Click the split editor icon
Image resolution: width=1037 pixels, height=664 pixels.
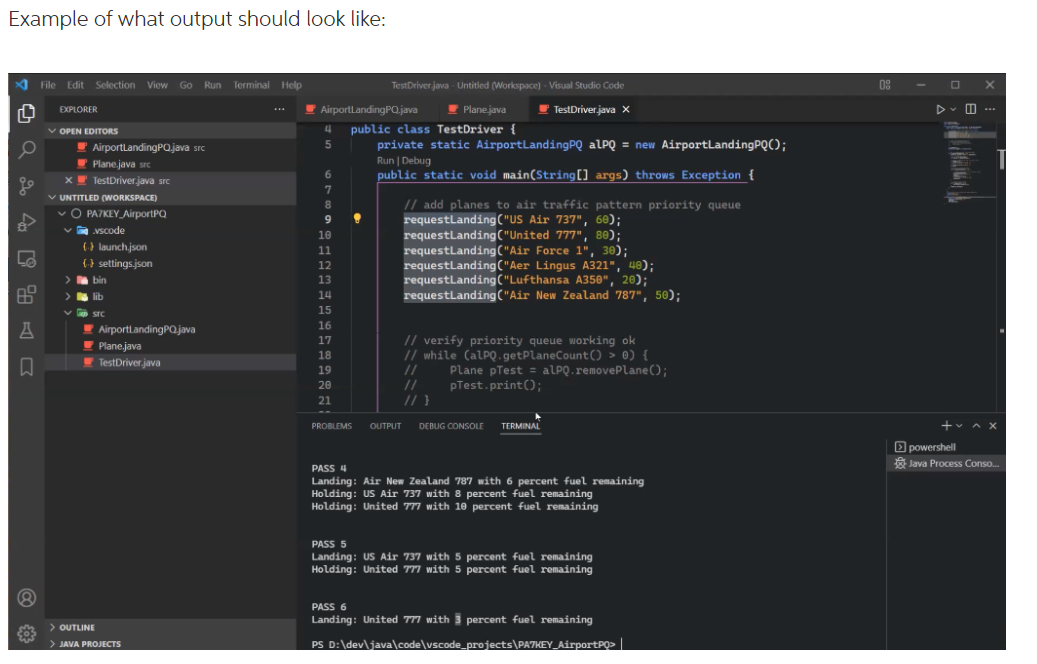971,109
